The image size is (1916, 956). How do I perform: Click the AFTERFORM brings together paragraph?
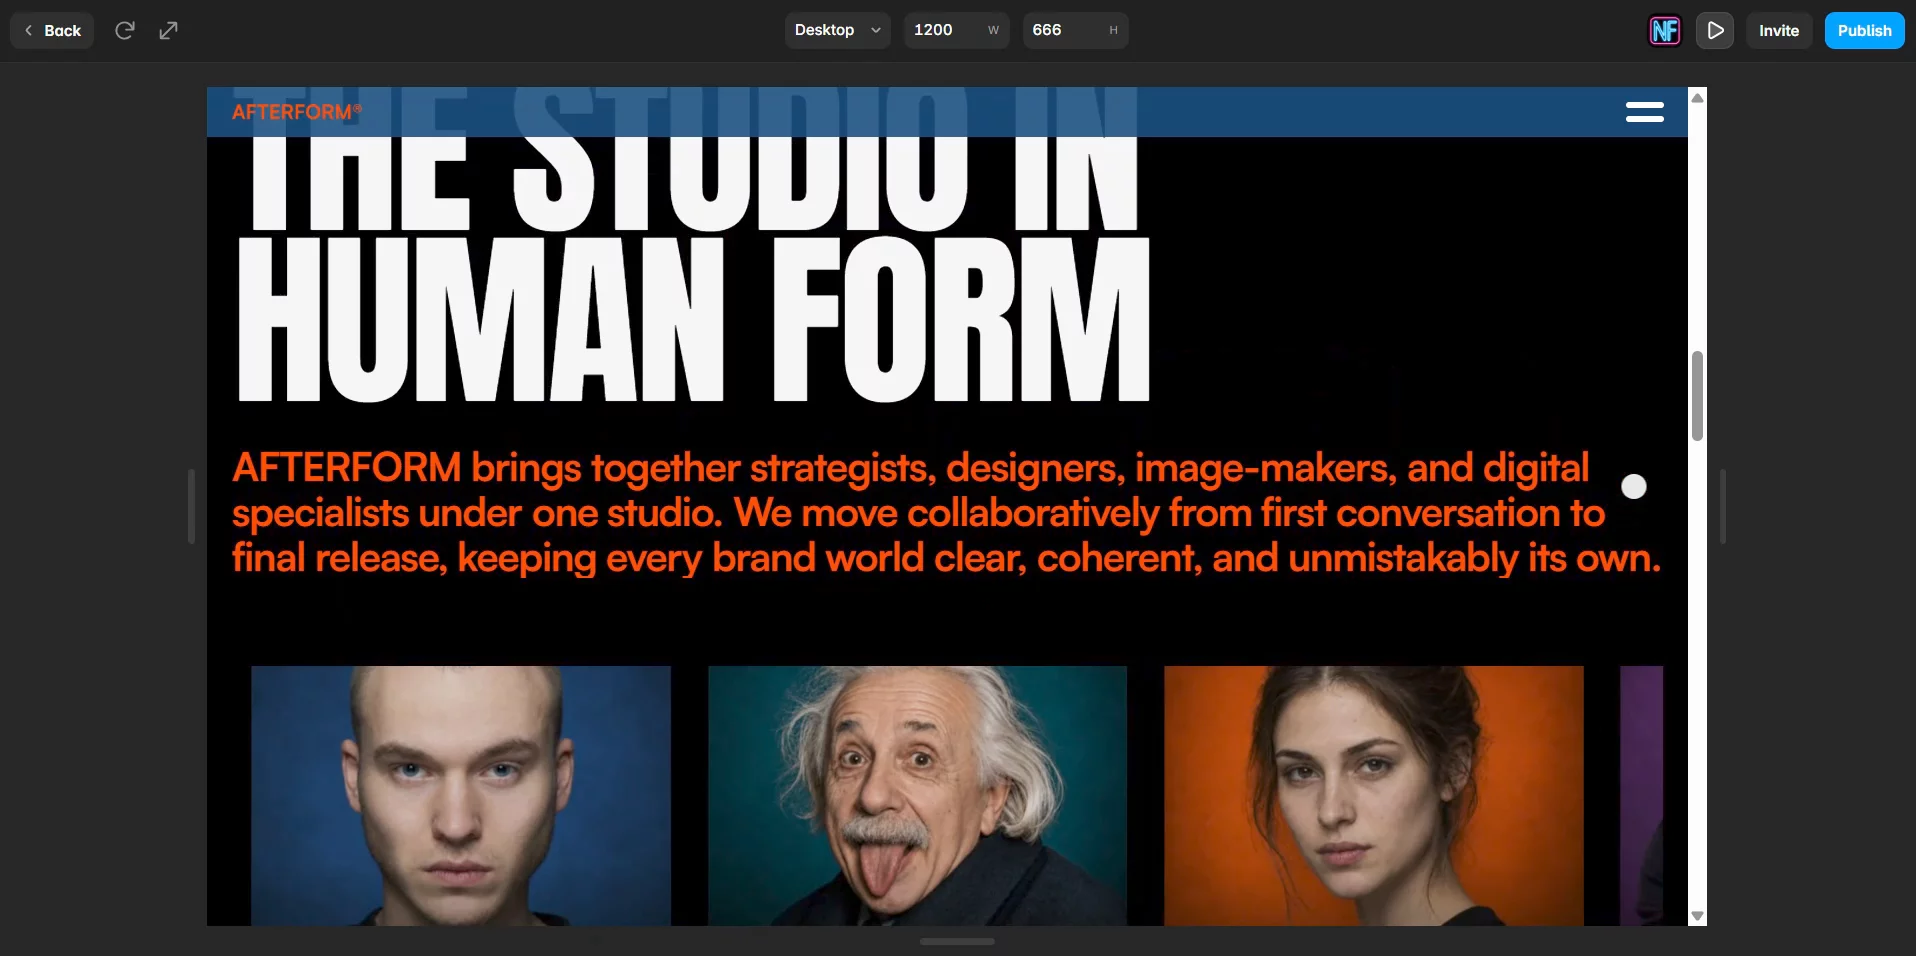coord(946,513)
